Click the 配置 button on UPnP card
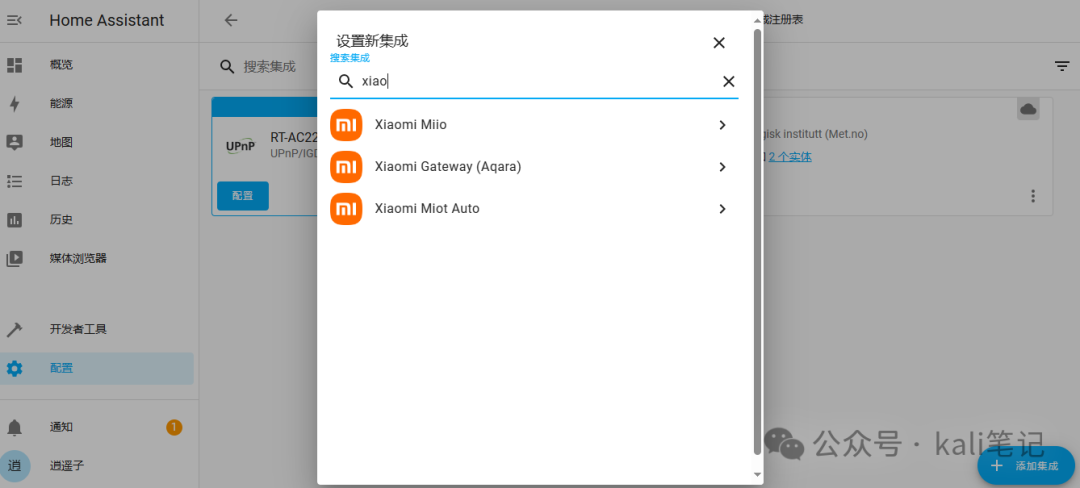1080x488 pixels. pos(242,196)
